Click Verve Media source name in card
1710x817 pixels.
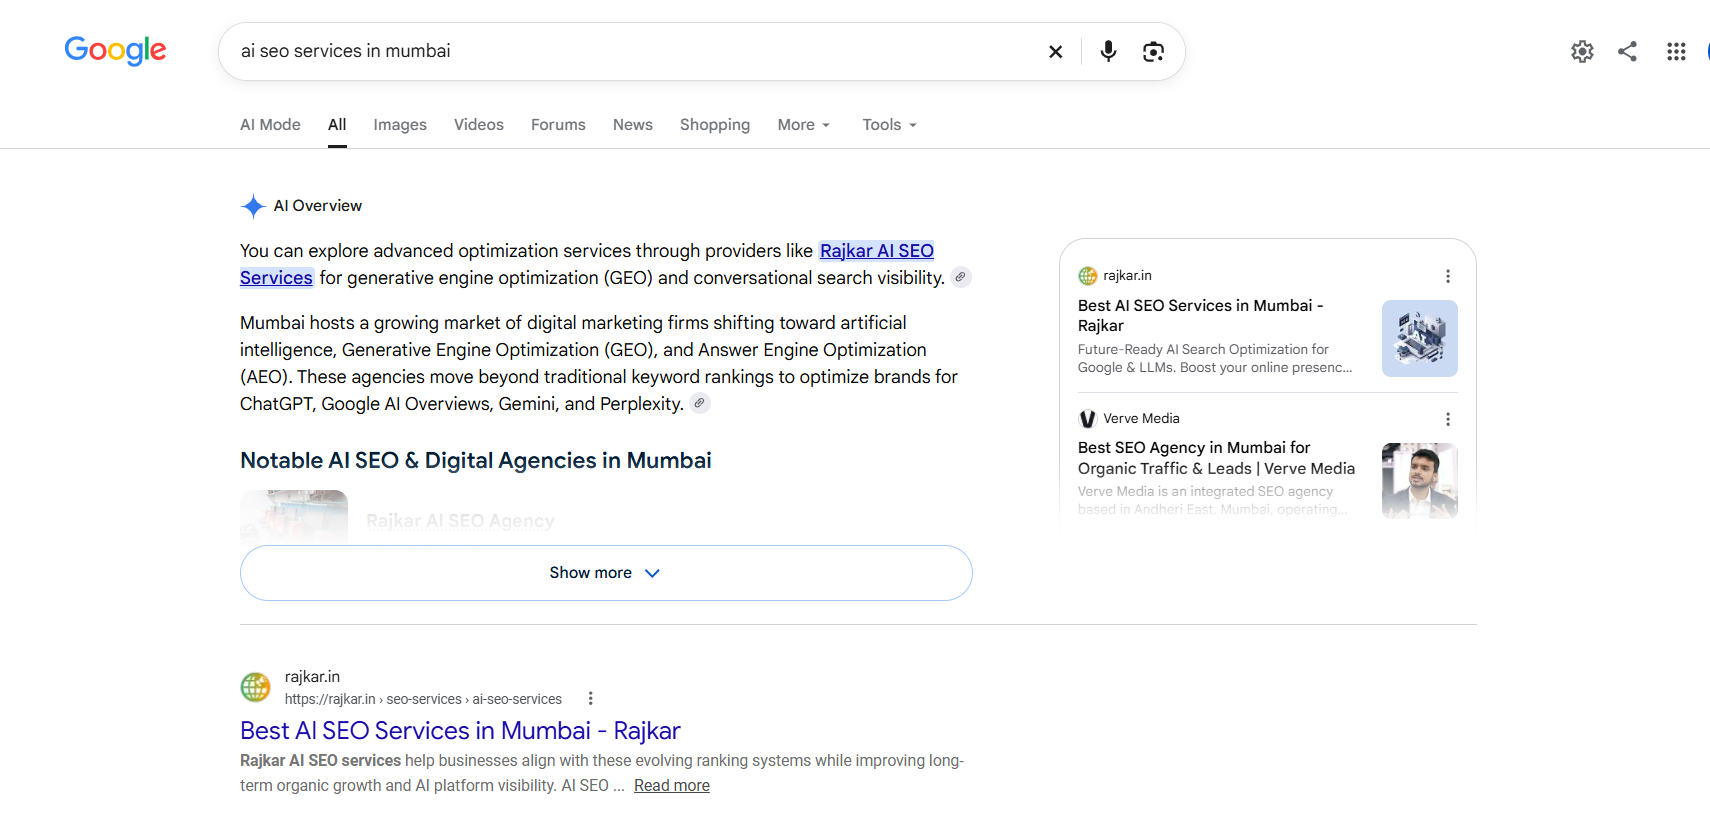click(1141, 419)
